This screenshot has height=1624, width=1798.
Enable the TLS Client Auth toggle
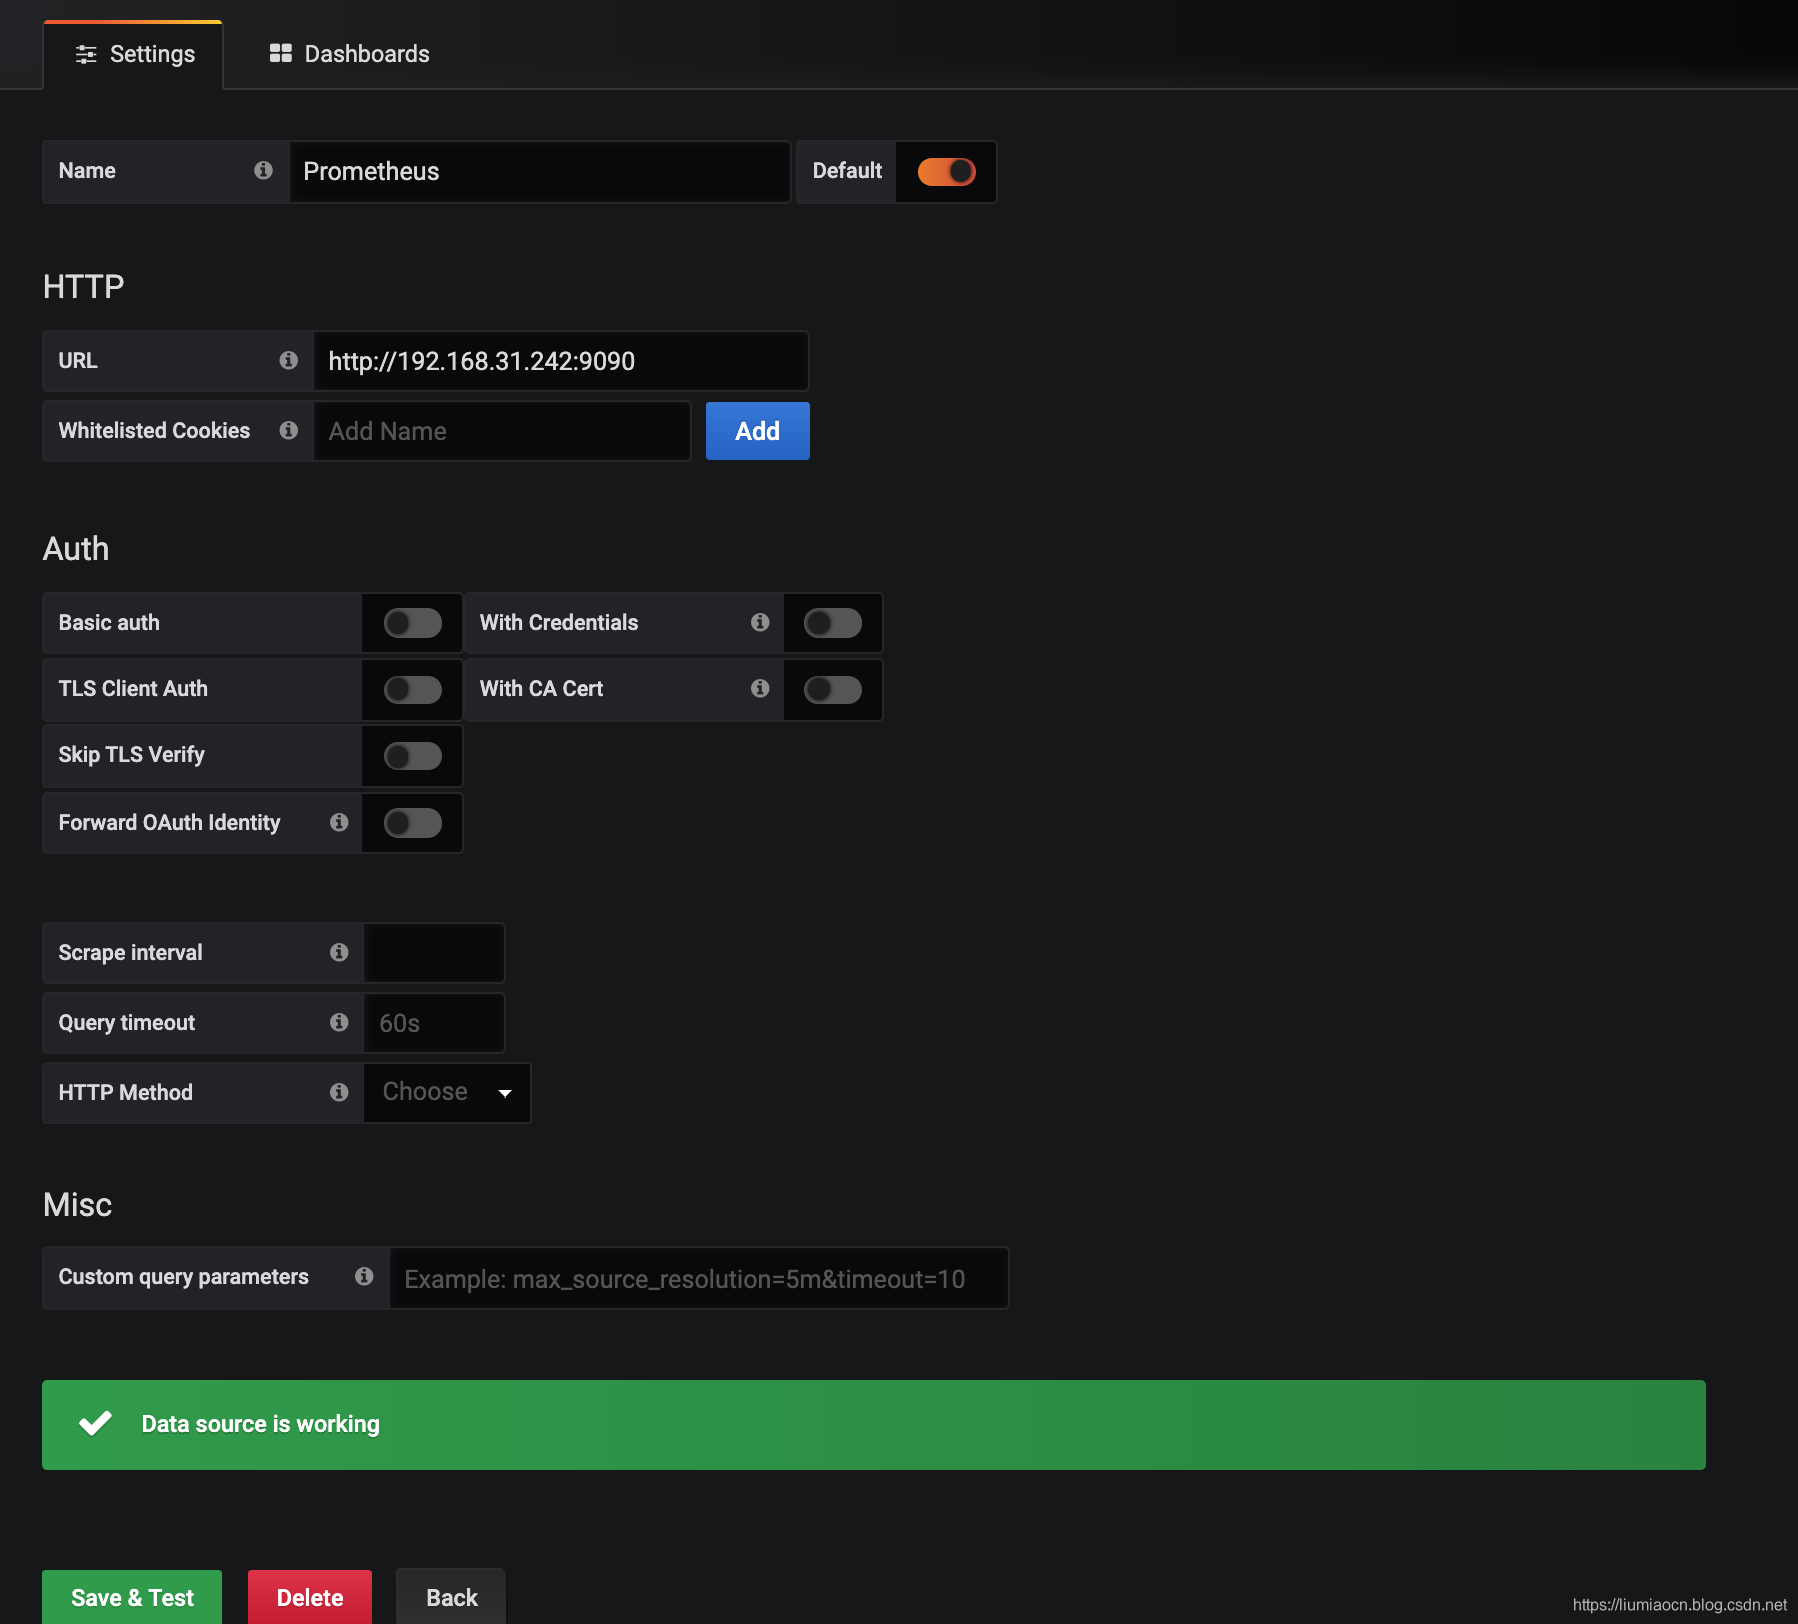click(x=413, y=689)
